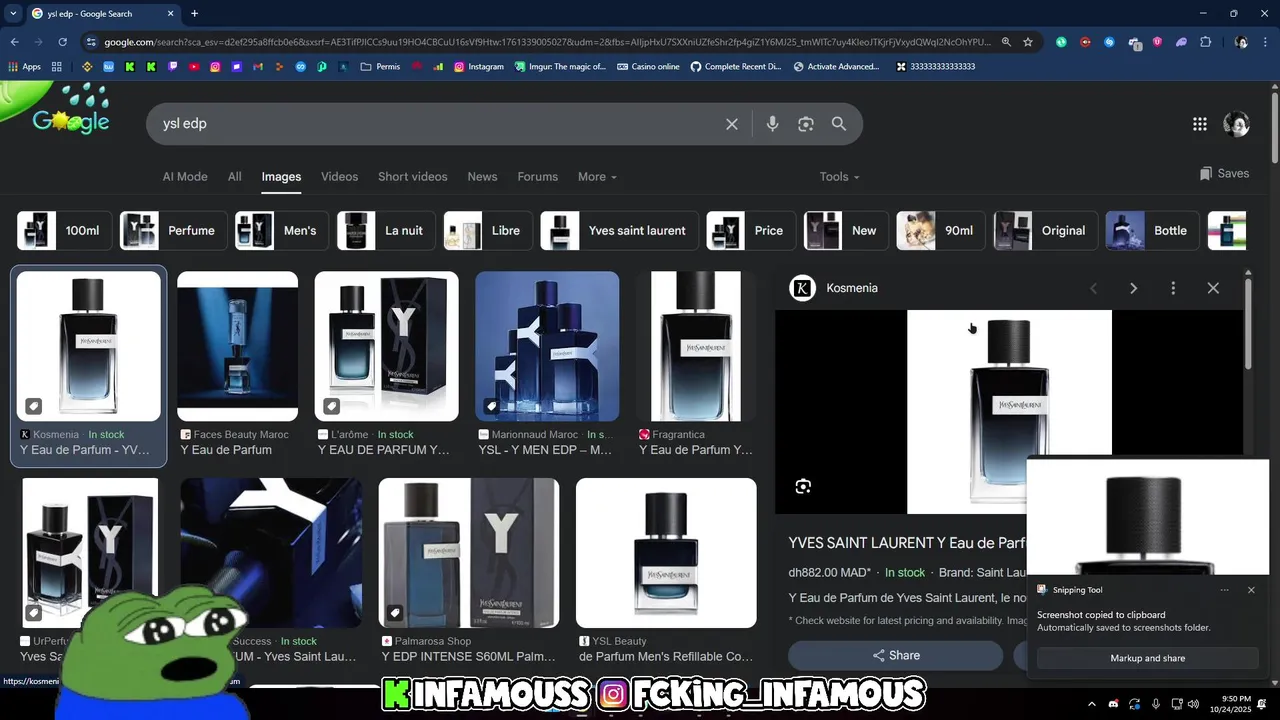The image size is (1280, 720).
Task: Open search by image (Google Lens) icon
Action: click(x=806, y=124)
